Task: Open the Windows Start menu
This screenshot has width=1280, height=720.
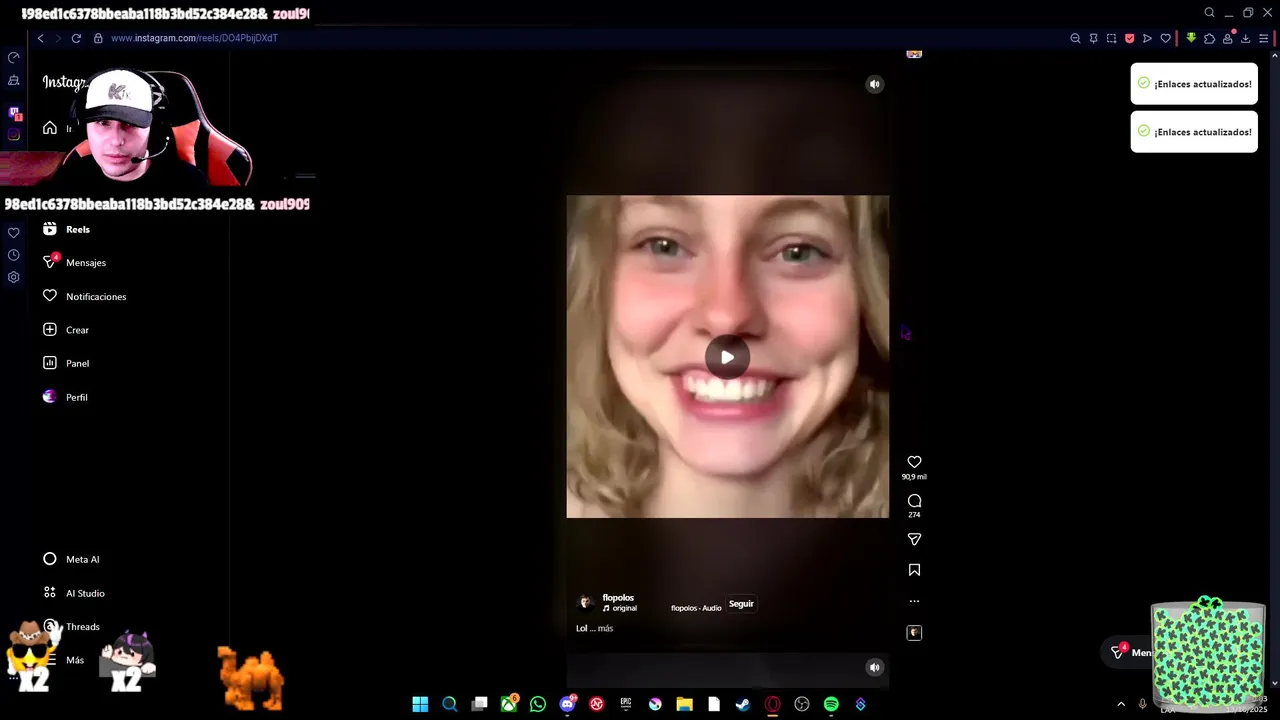Action: click(x=420, y=704)
